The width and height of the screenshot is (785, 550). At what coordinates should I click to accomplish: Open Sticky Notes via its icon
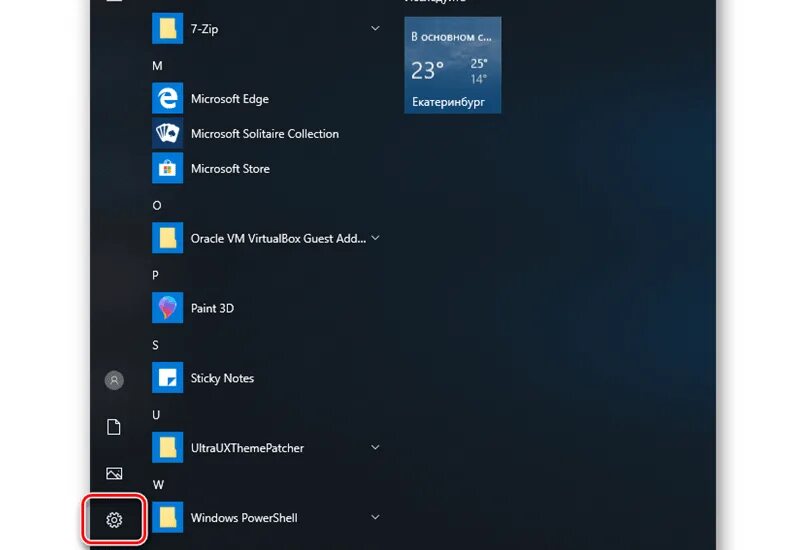pos(167,378)
